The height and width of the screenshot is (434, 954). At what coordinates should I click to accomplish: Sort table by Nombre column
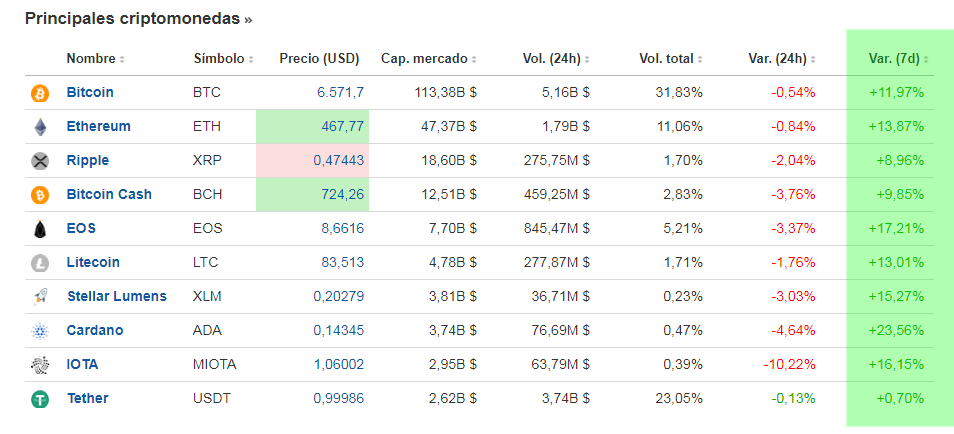tap(95, 59)
